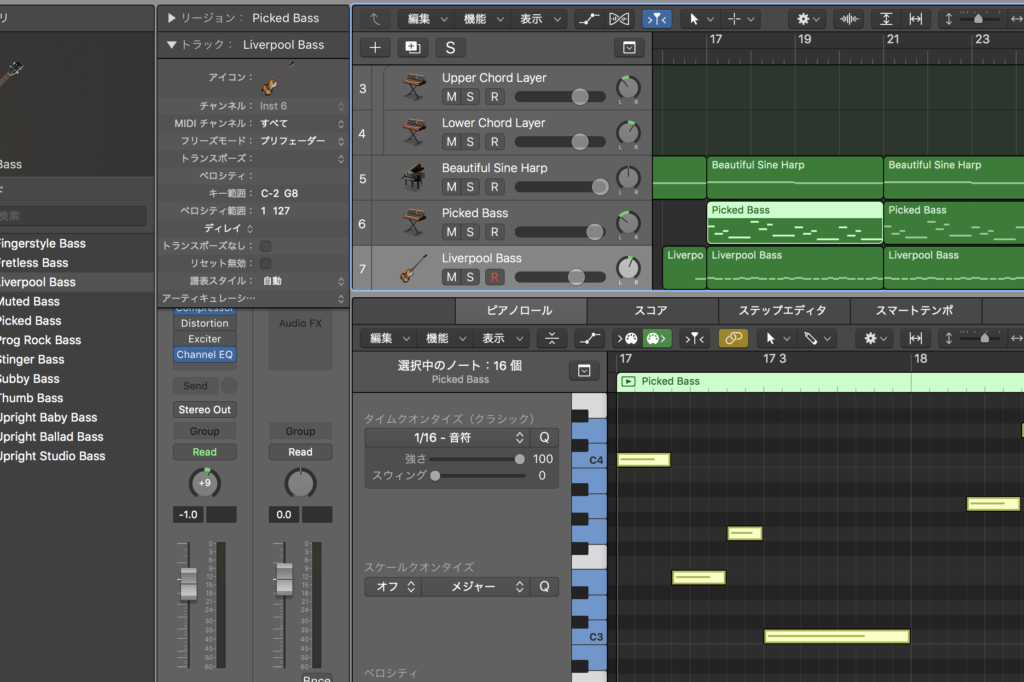This screenshot has height=682, width=1024.
Task: Solo the Lower Chord Layer track
Action: [470, 142]
